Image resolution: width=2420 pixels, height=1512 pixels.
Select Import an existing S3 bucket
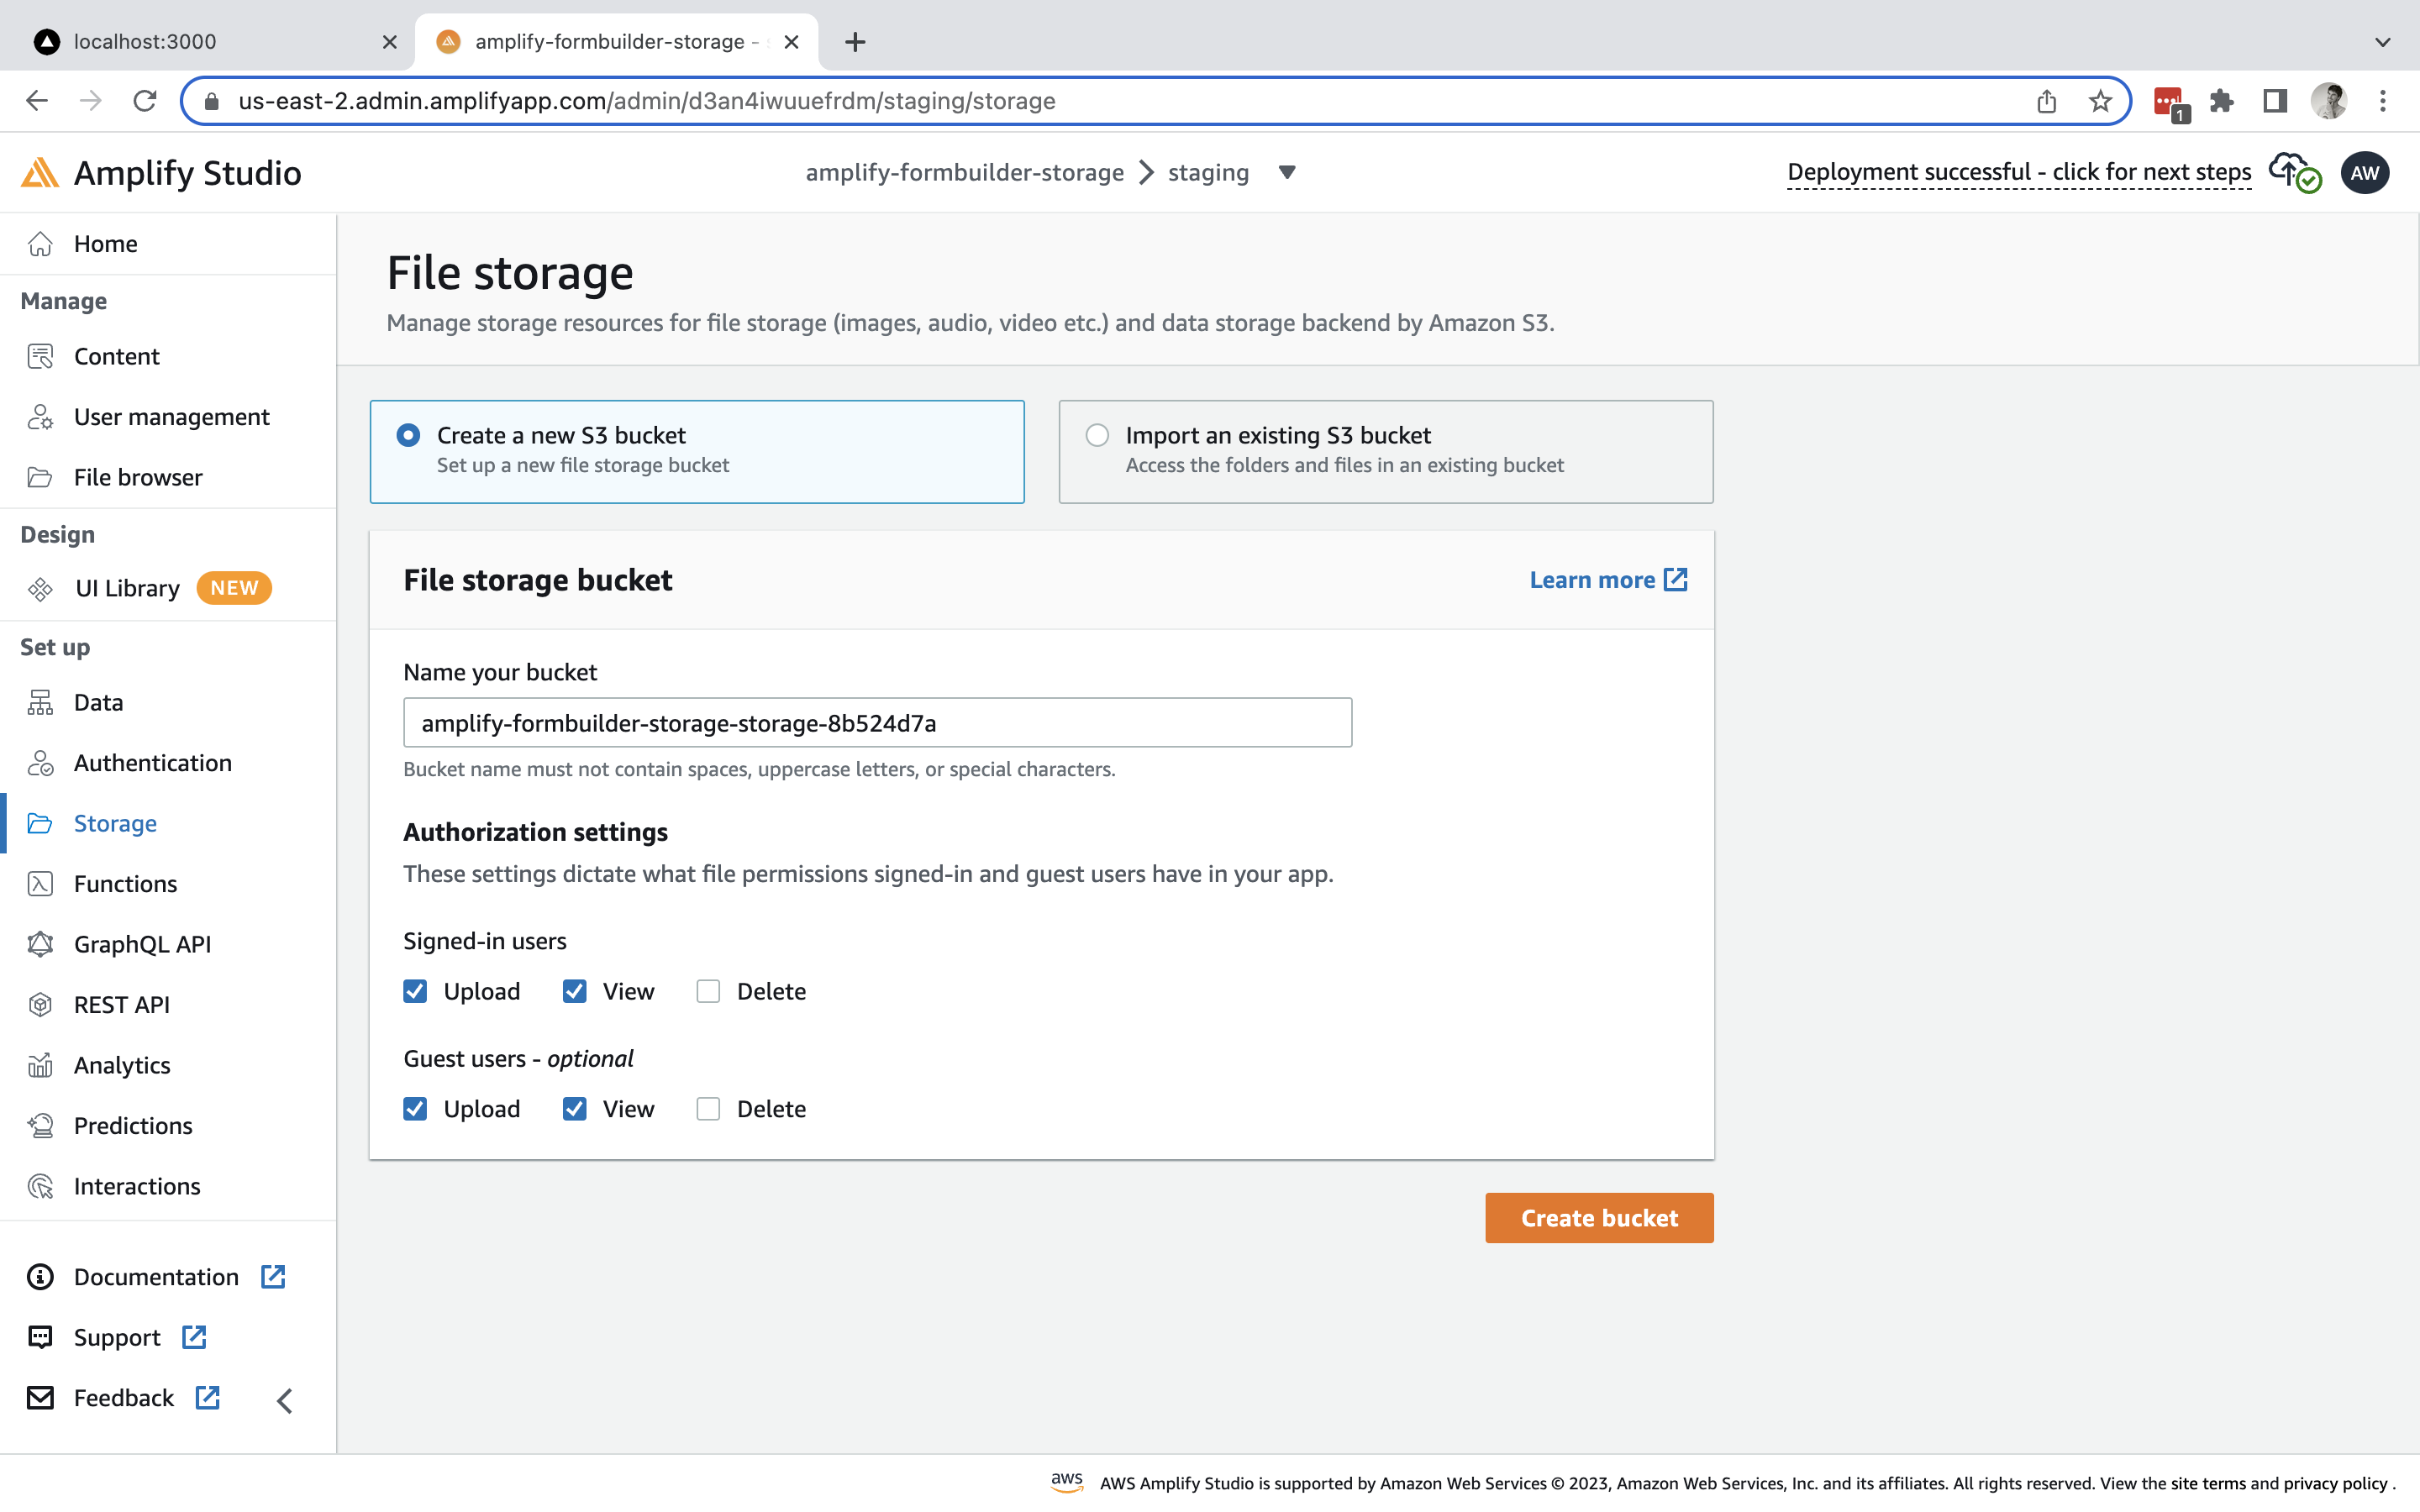pos(1097,434)
